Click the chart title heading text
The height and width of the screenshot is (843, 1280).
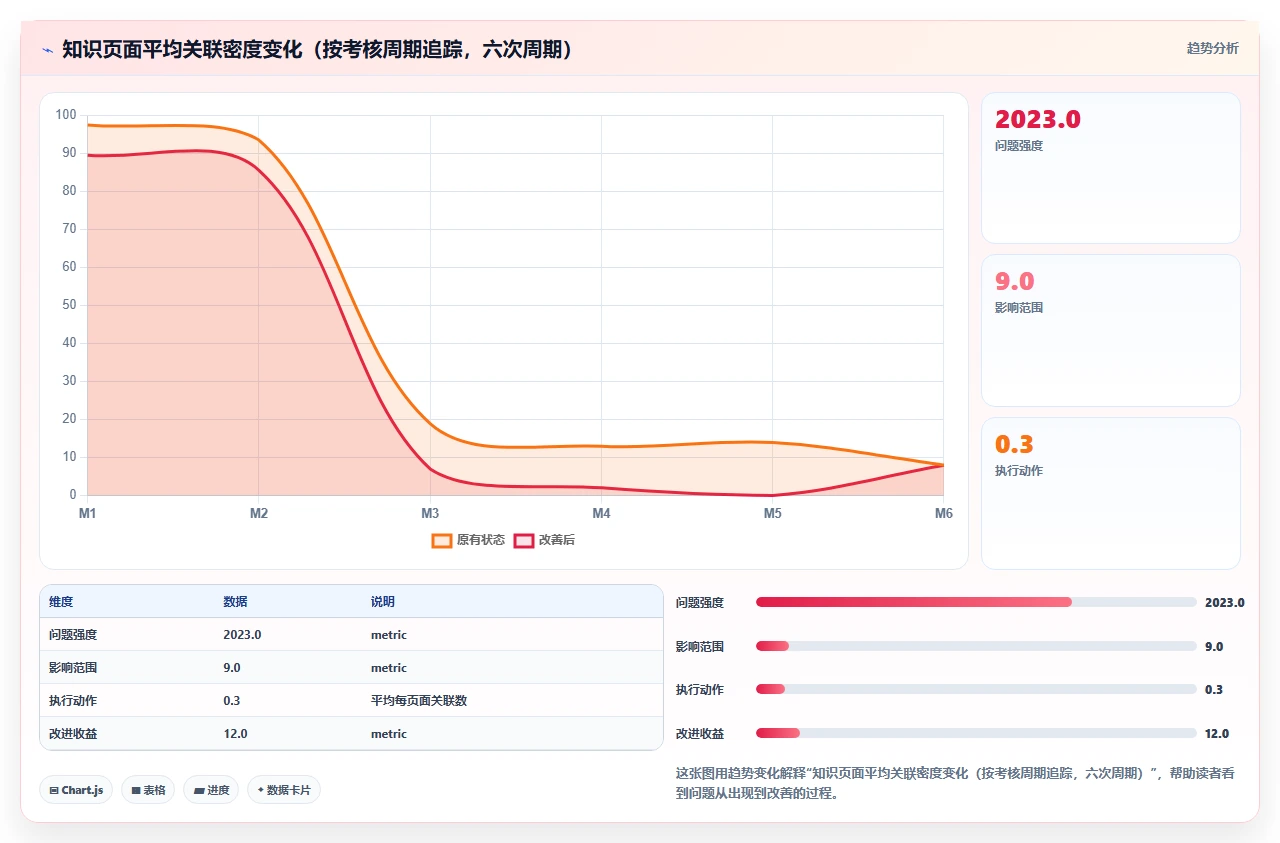320,49
